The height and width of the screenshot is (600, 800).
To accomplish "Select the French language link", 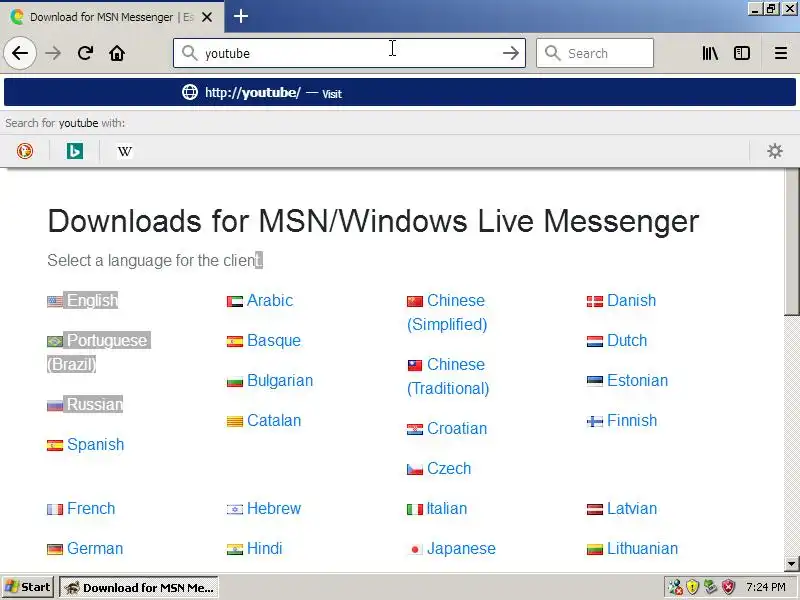I will (x=91, y=509).
